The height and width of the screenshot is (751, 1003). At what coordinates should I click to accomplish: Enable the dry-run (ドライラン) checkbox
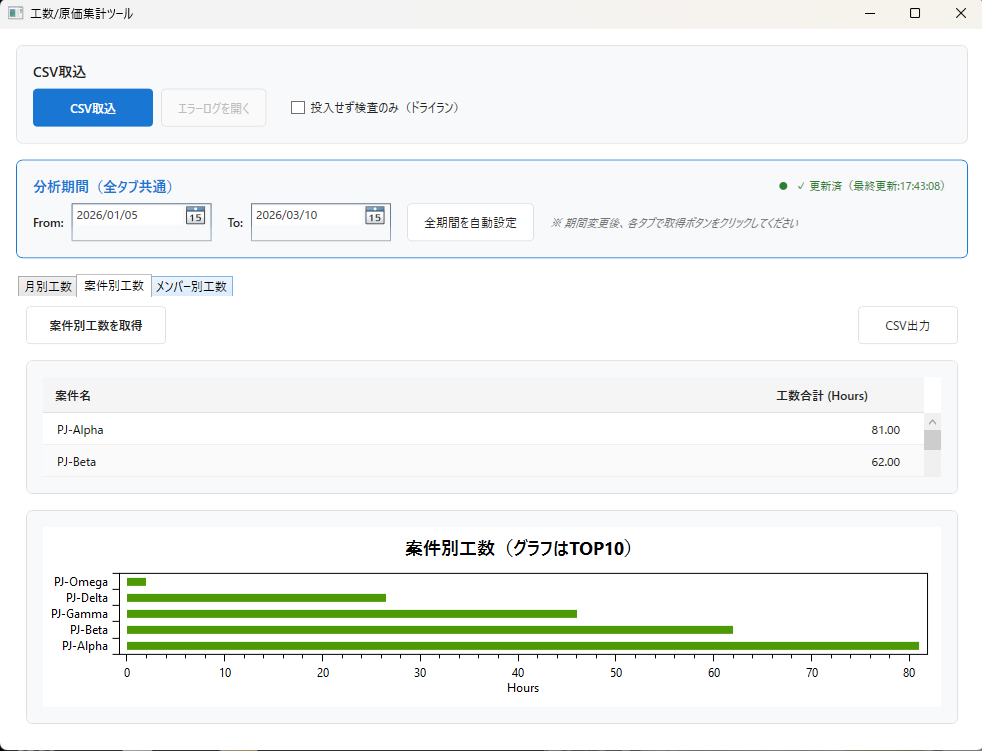[297, 107]
